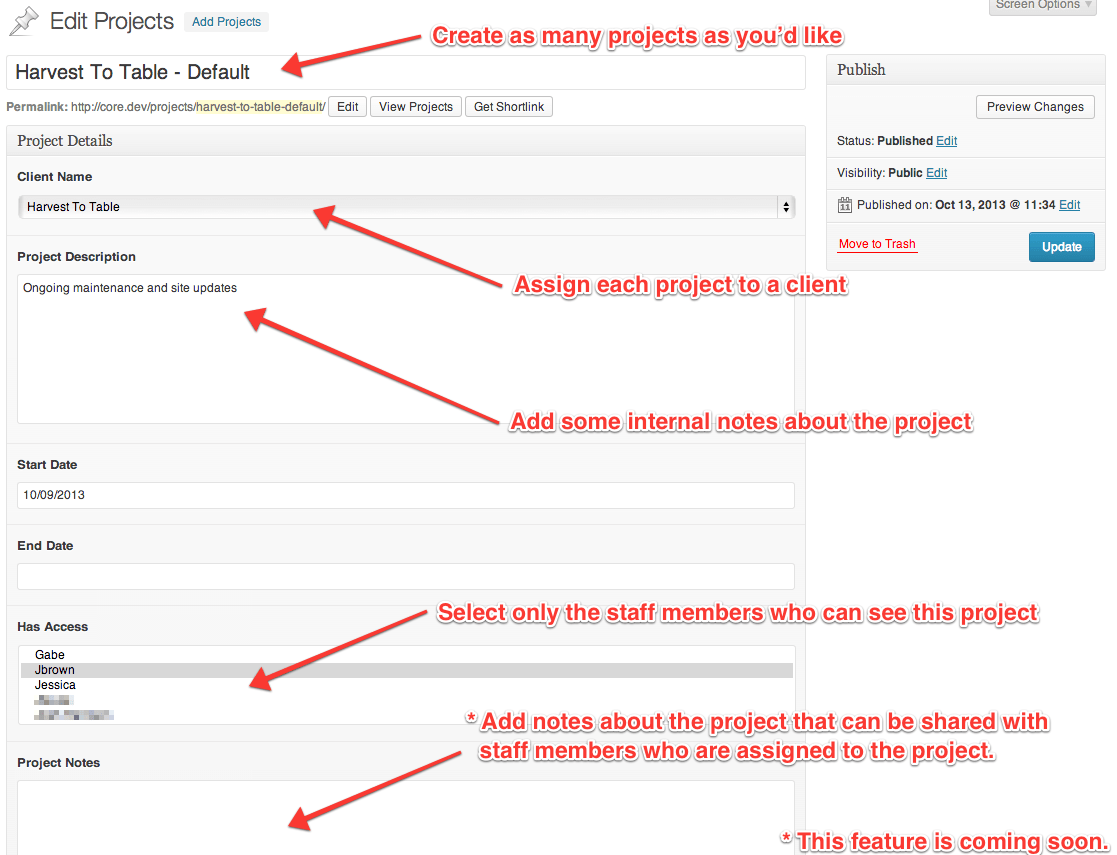Select Gabe in Has Access list

pyautogui.click(x=50, y=655)
